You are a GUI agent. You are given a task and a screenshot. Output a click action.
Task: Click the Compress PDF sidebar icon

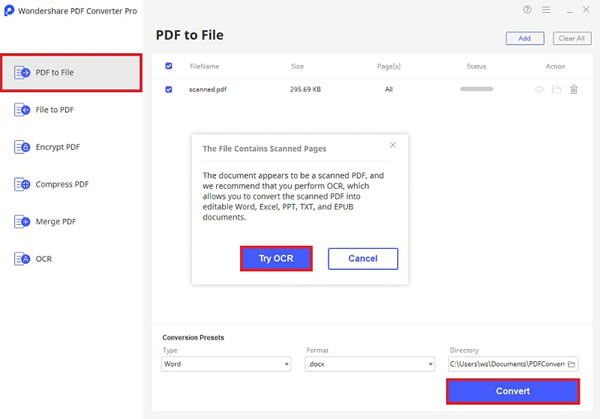tap(22, 184)
